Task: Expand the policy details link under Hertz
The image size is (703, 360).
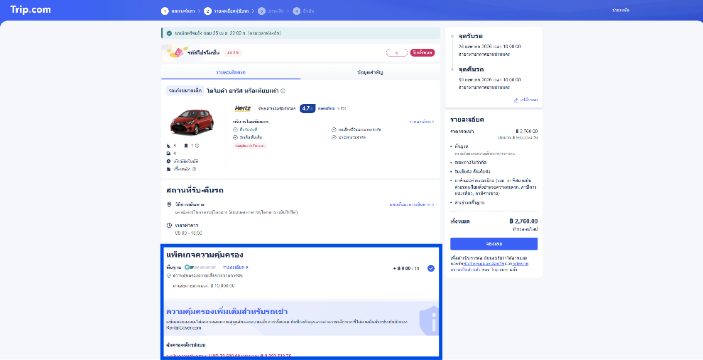Action: (x=421, y=122)
